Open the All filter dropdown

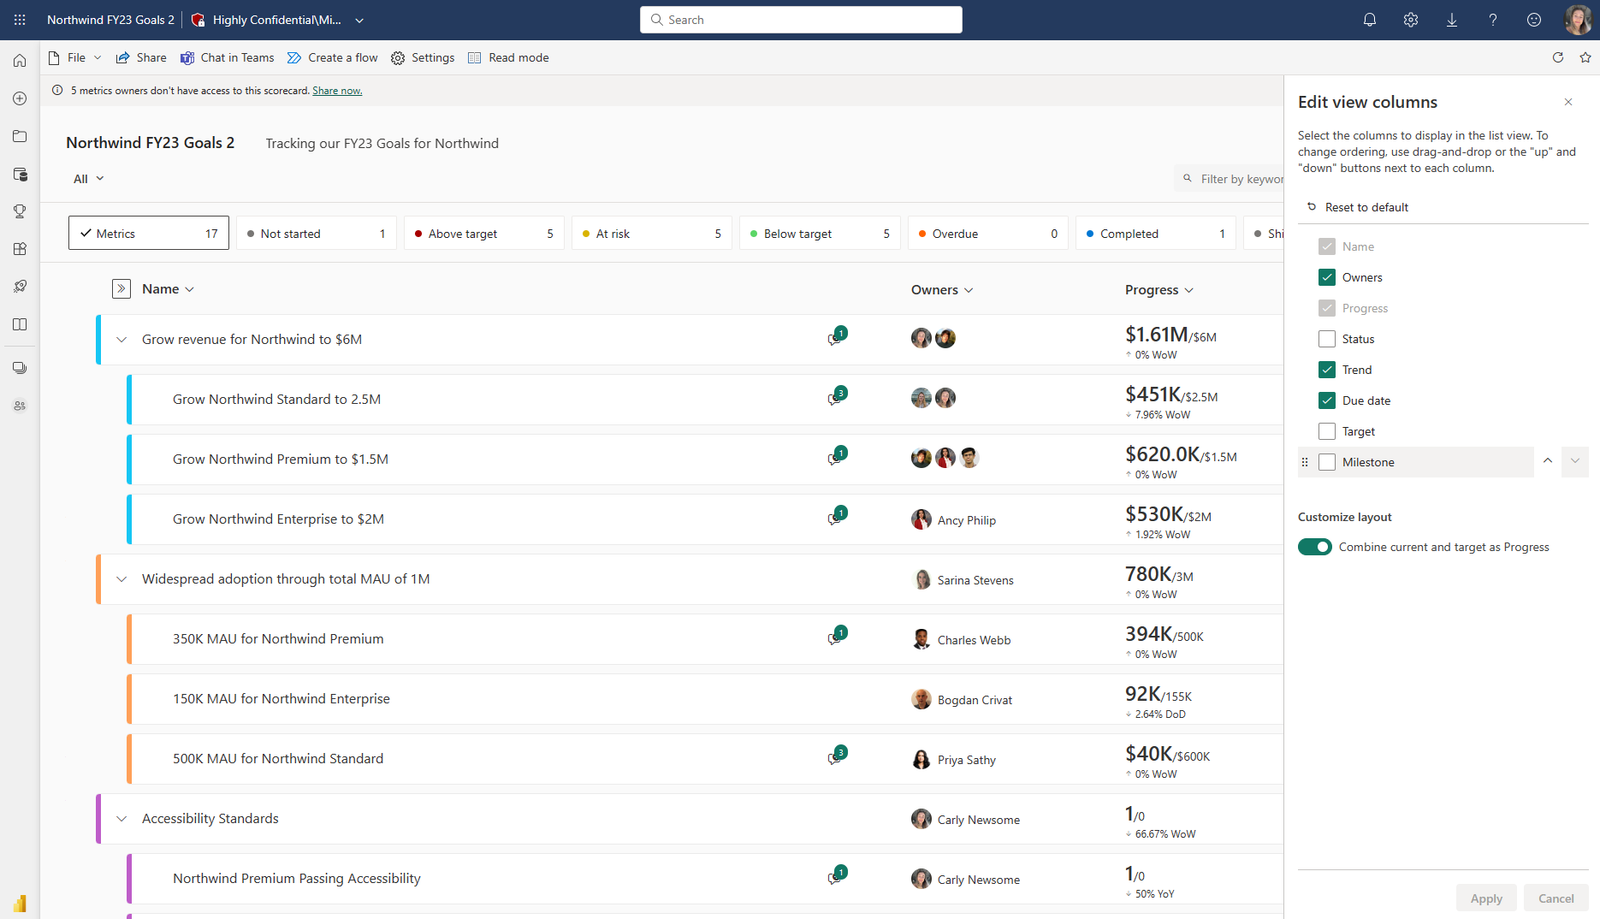click(88, 179)
